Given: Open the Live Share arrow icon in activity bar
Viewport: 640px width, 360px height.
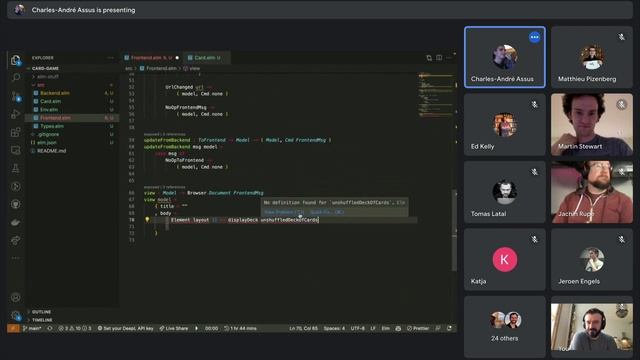Looking at the screenshot, I should 16,240.
